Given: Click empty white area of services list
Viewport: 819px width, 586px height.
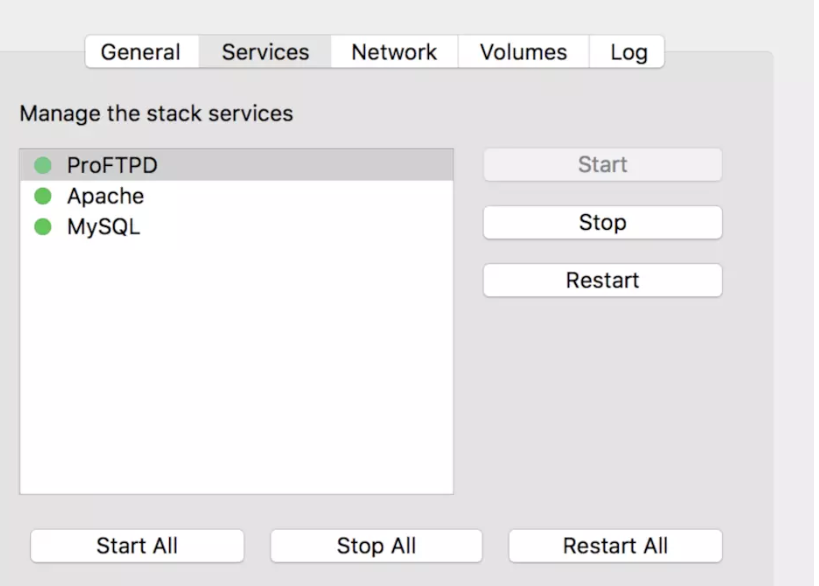Looking at the screenshot, I should (236, 380).
